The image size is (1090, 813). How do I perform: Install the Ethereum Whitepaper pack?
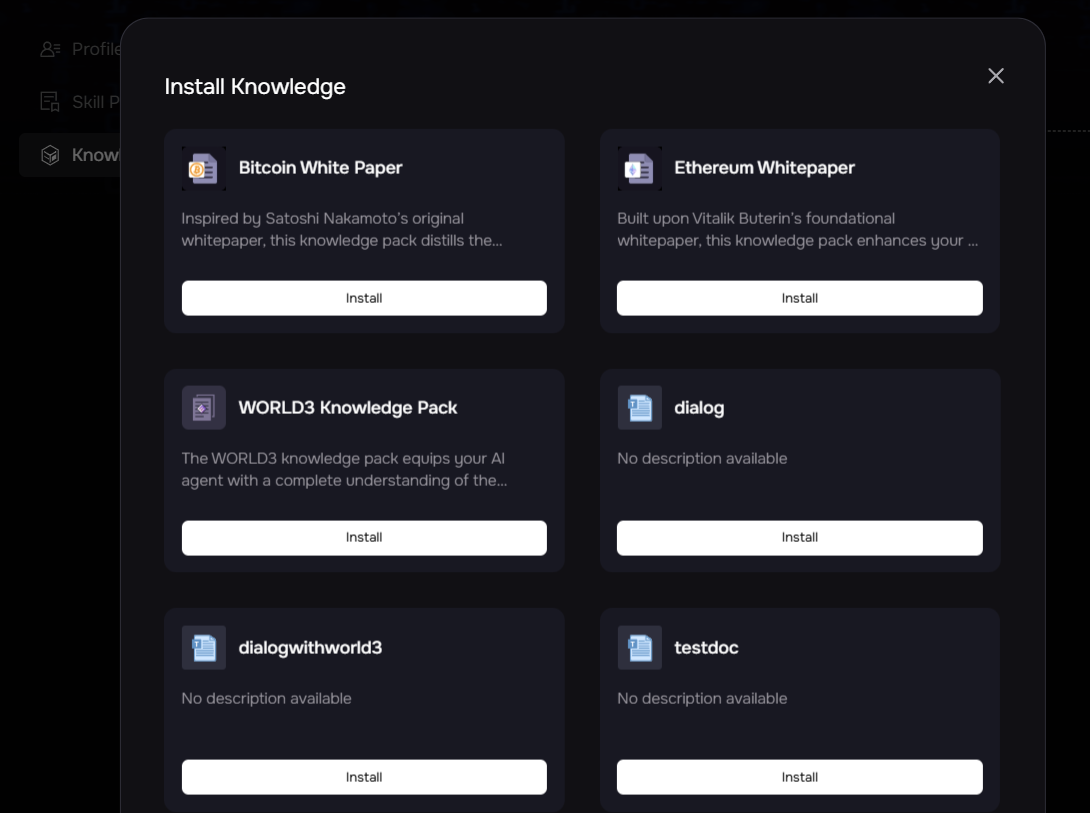click(x=799, y=298)
